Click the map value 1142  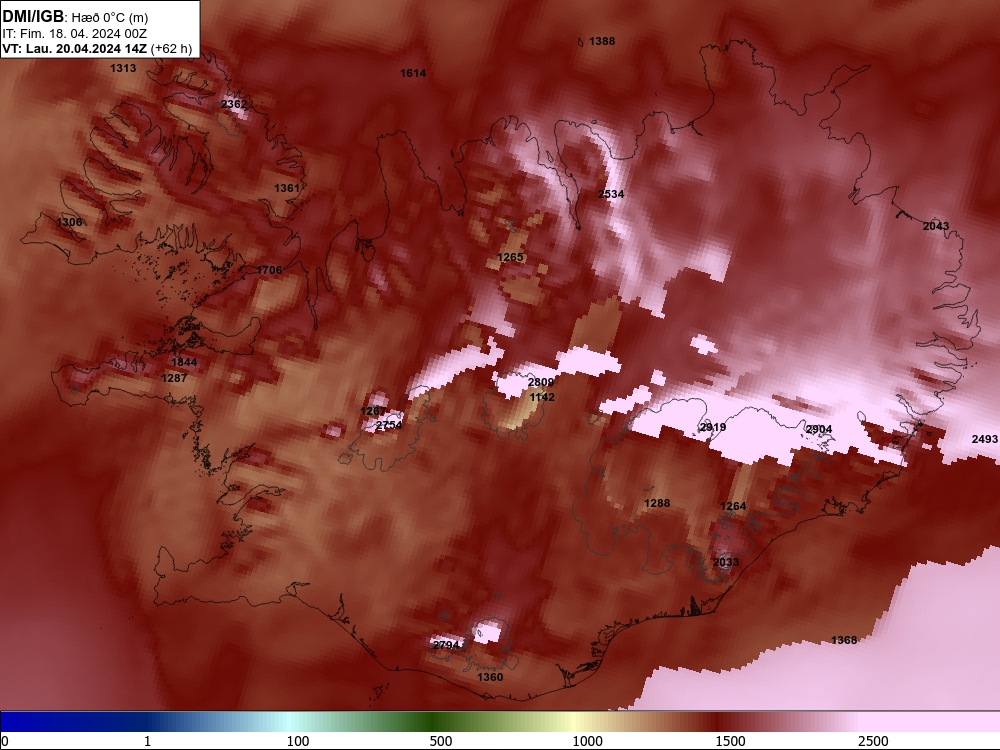(x=542, y=397)
